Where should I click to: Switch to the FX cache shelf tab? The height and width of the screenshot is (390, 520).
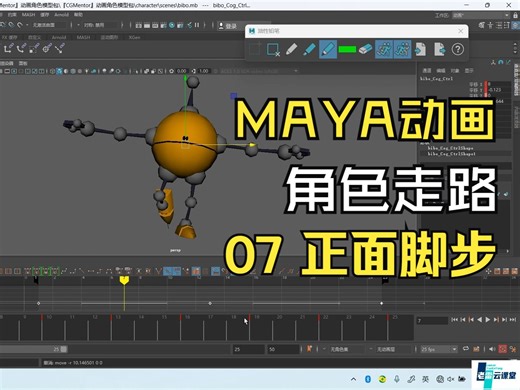click(9, 37)
